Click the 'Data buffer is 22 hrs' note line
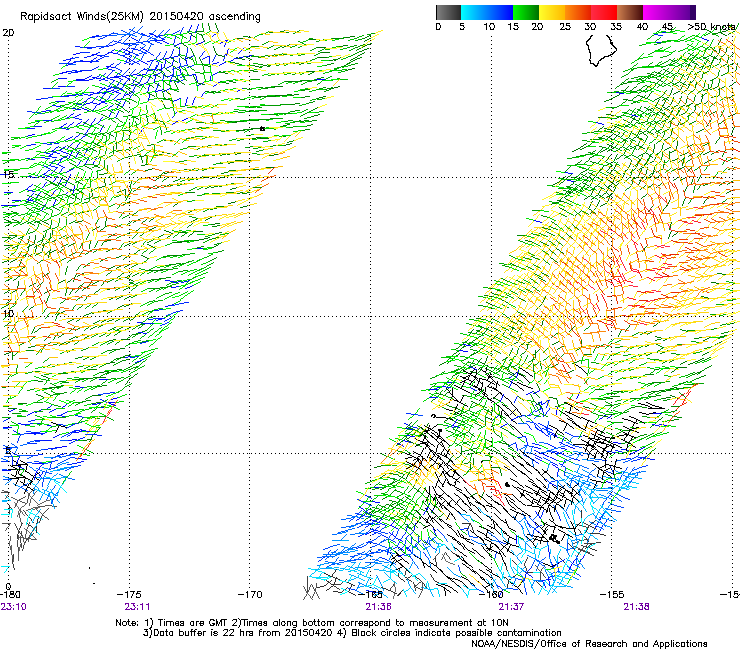 (352, 633)
